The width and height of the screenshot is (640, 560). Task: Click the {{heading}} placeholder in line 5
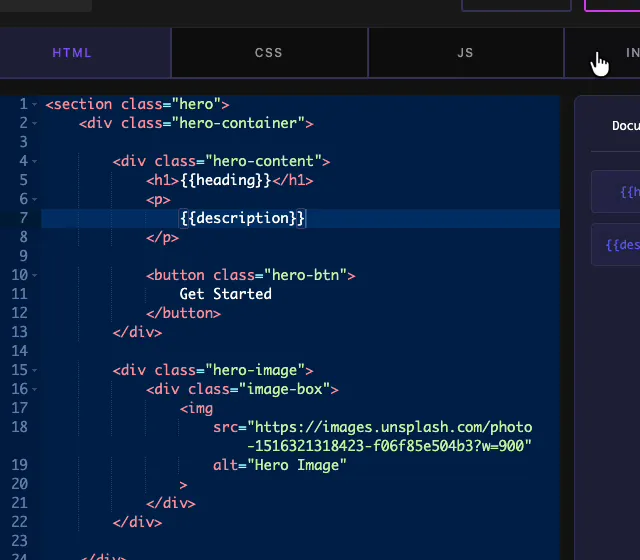[225, 180]
